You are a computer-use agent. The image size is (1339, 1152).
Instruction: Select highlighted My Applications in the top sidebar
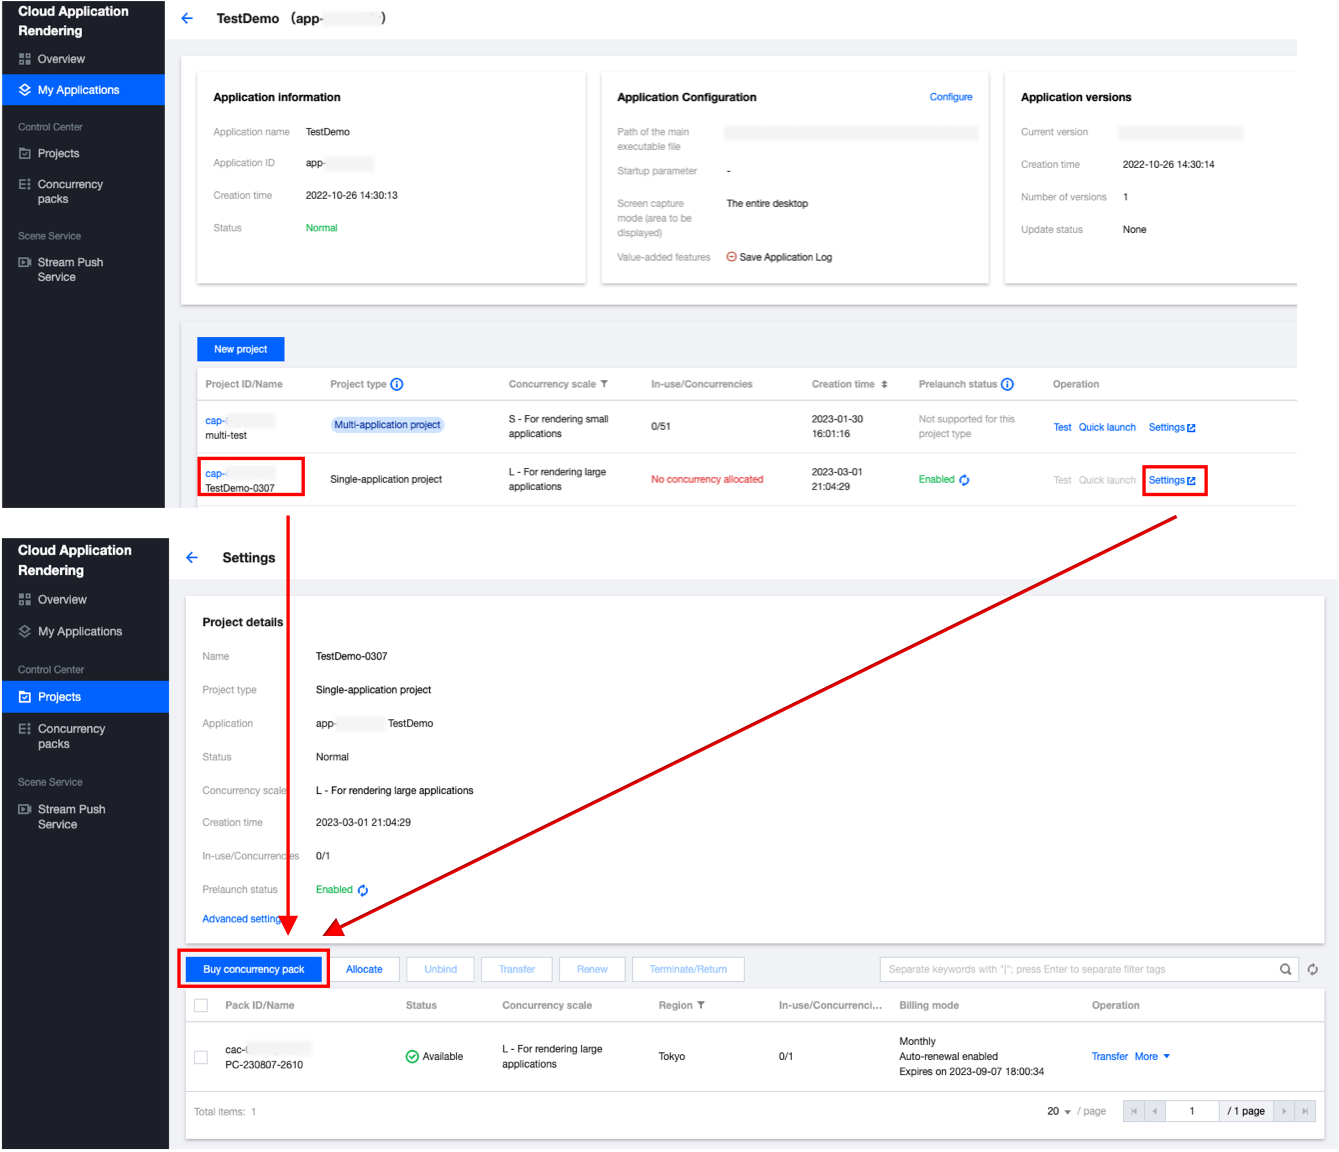point(78,90)
